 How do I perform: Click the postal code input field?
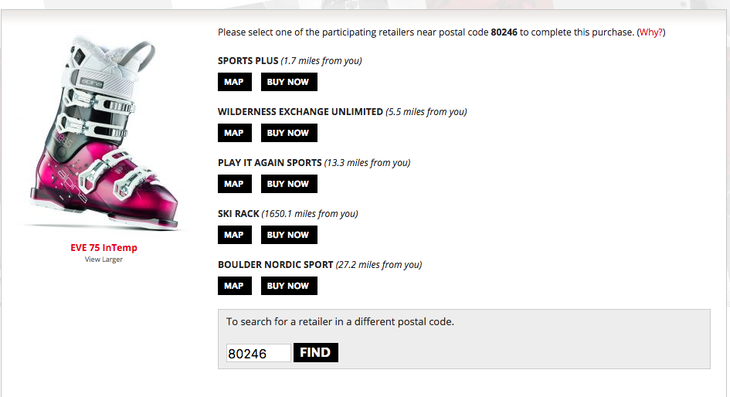[x=258, y=353]
